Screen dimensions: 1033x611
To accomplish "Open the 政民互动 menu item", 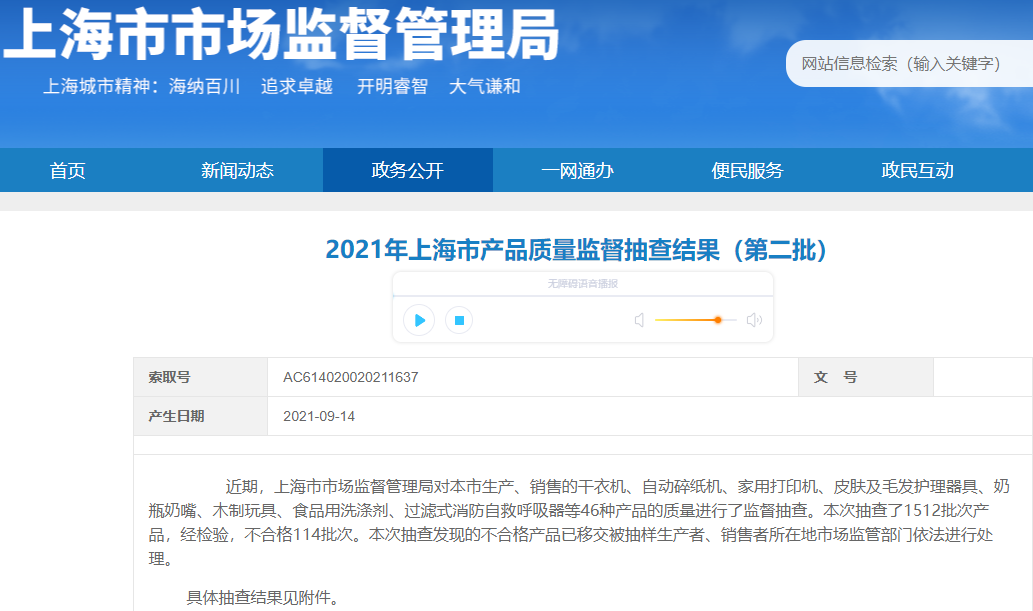I will (x=917, y=171).
